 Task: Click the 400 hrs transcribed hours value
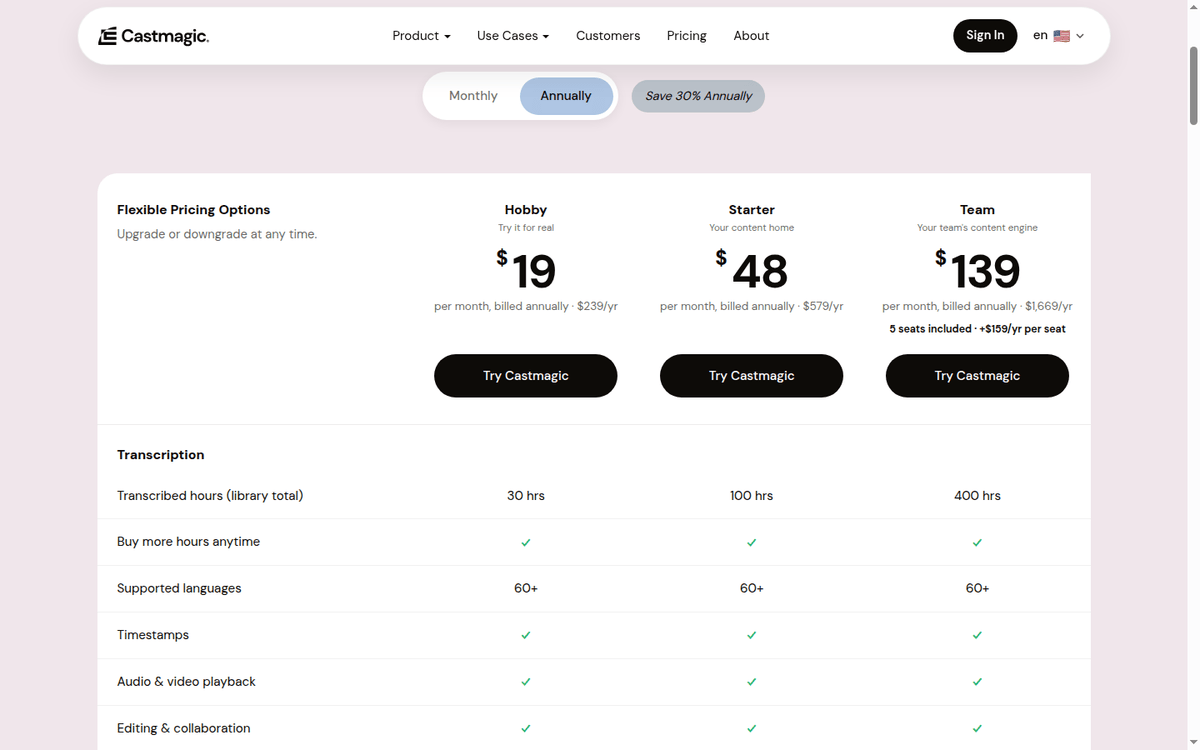pos(977,496)
